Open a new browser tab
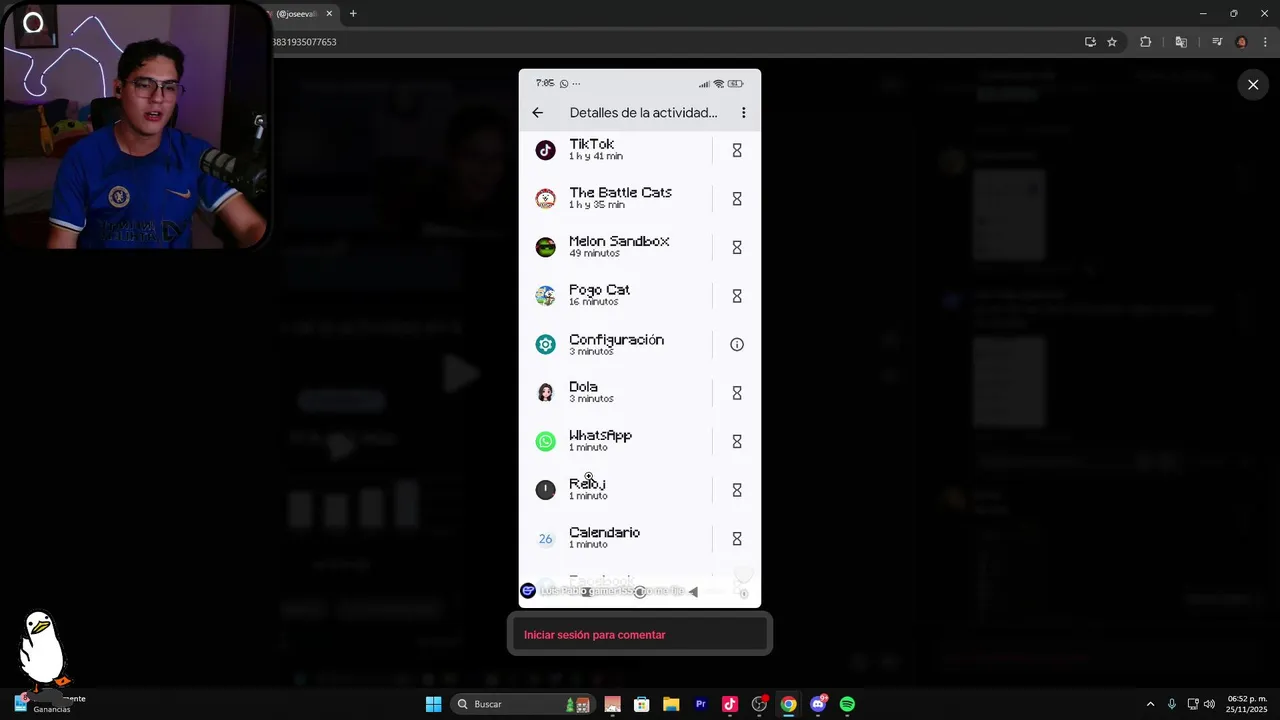Image resolution: width=1280 pixels, height=720 pixels. [353, 14]
